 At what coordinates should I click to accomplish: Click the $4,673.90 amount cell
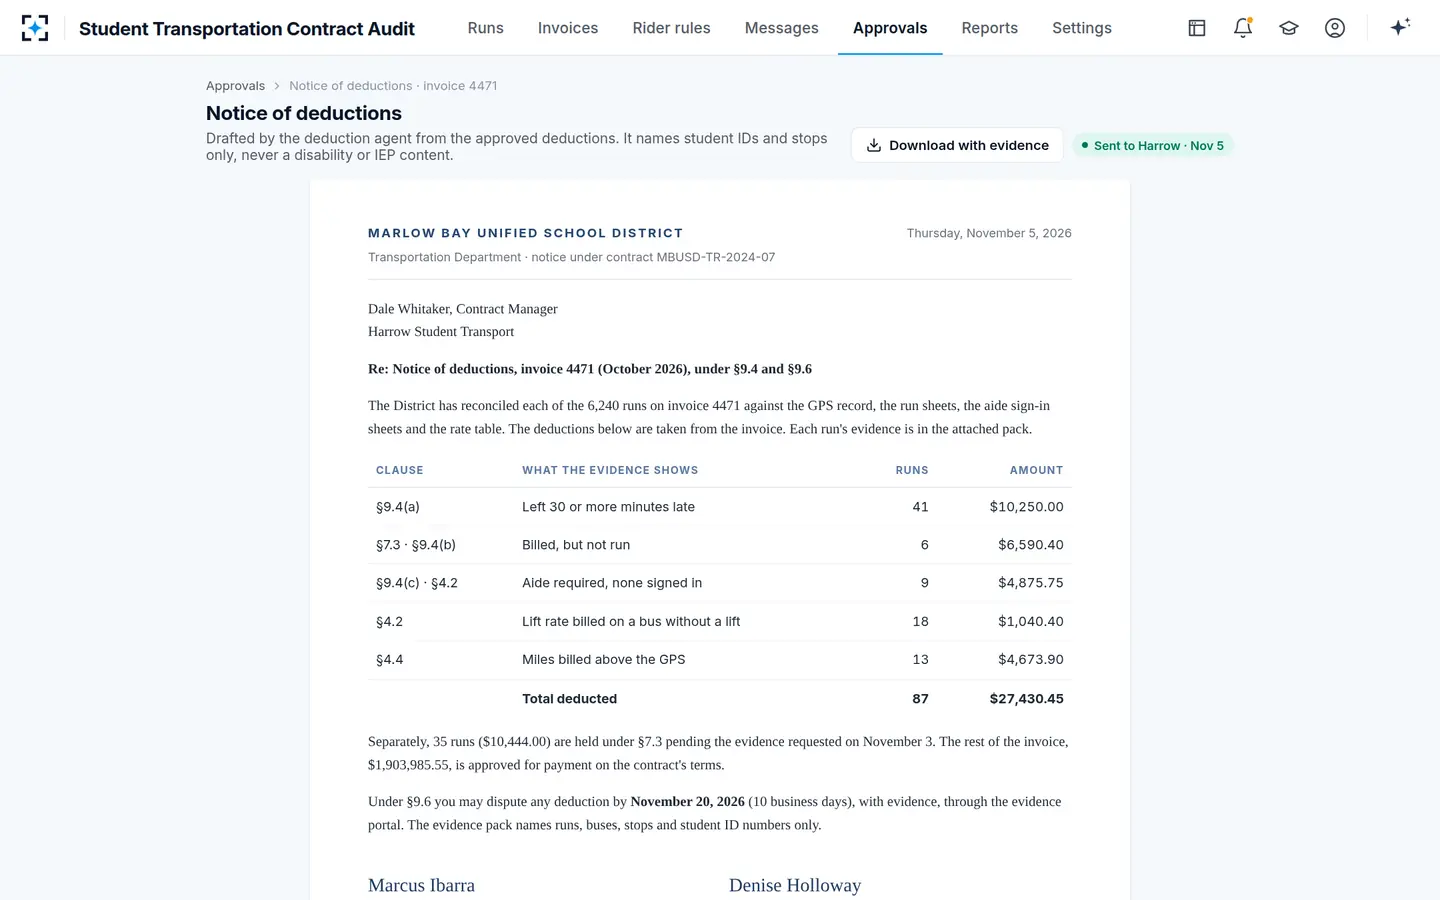pos(1031,660)
